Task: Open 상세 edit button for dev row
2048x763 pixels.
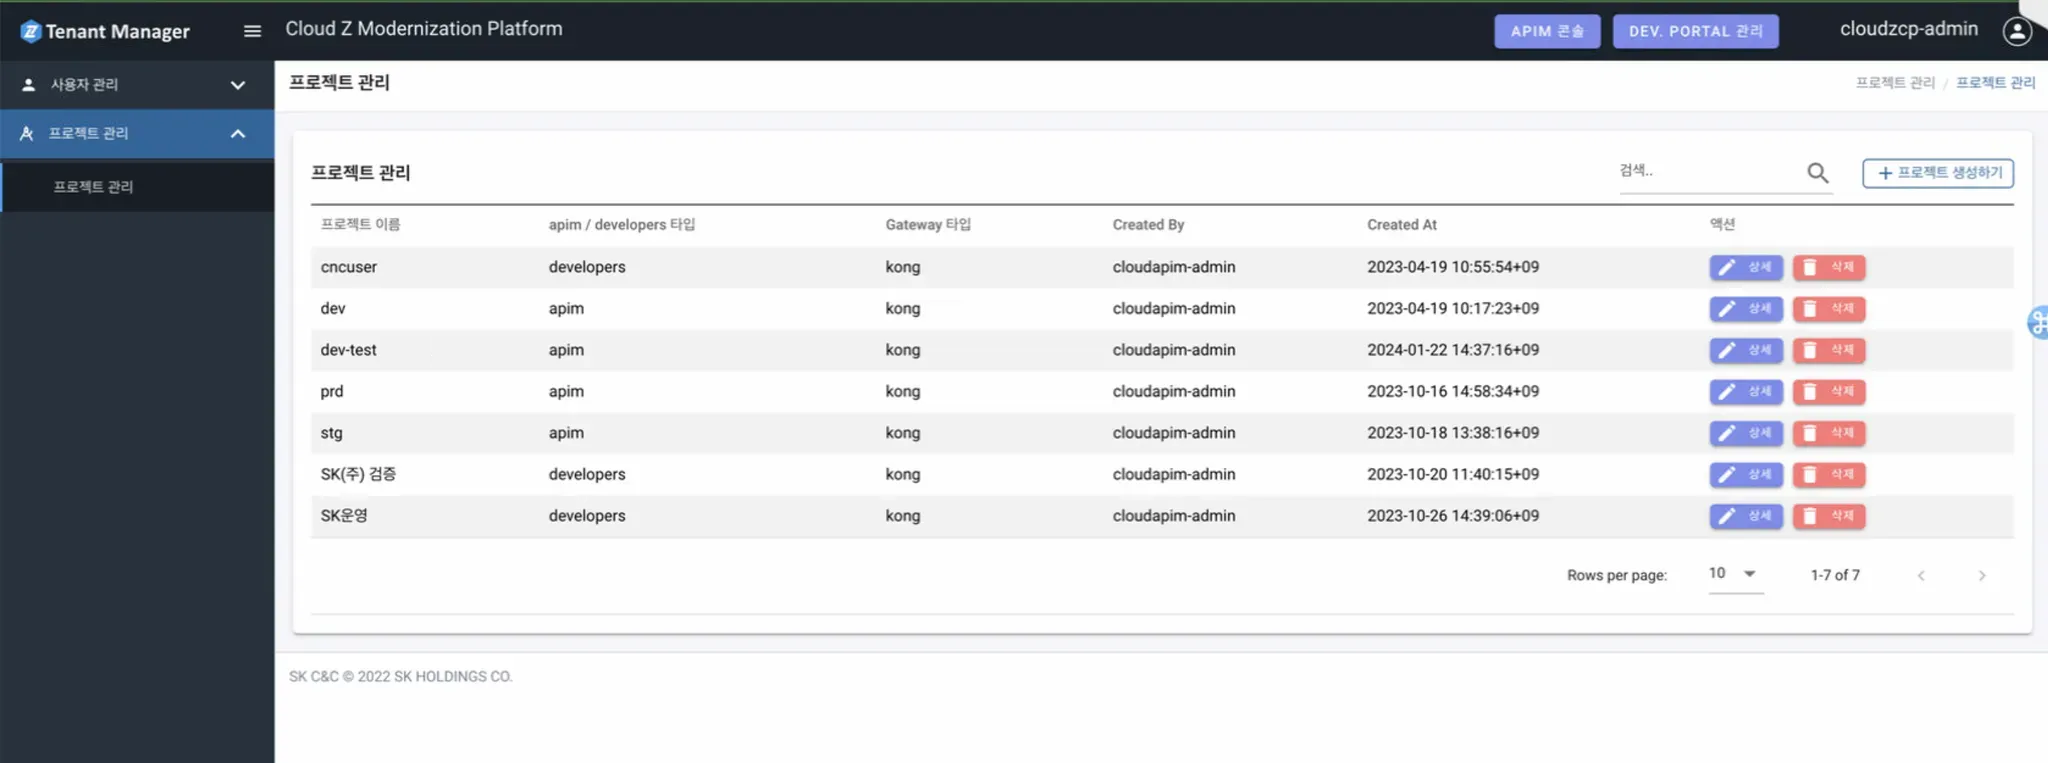Action: tap(1746, 309)
